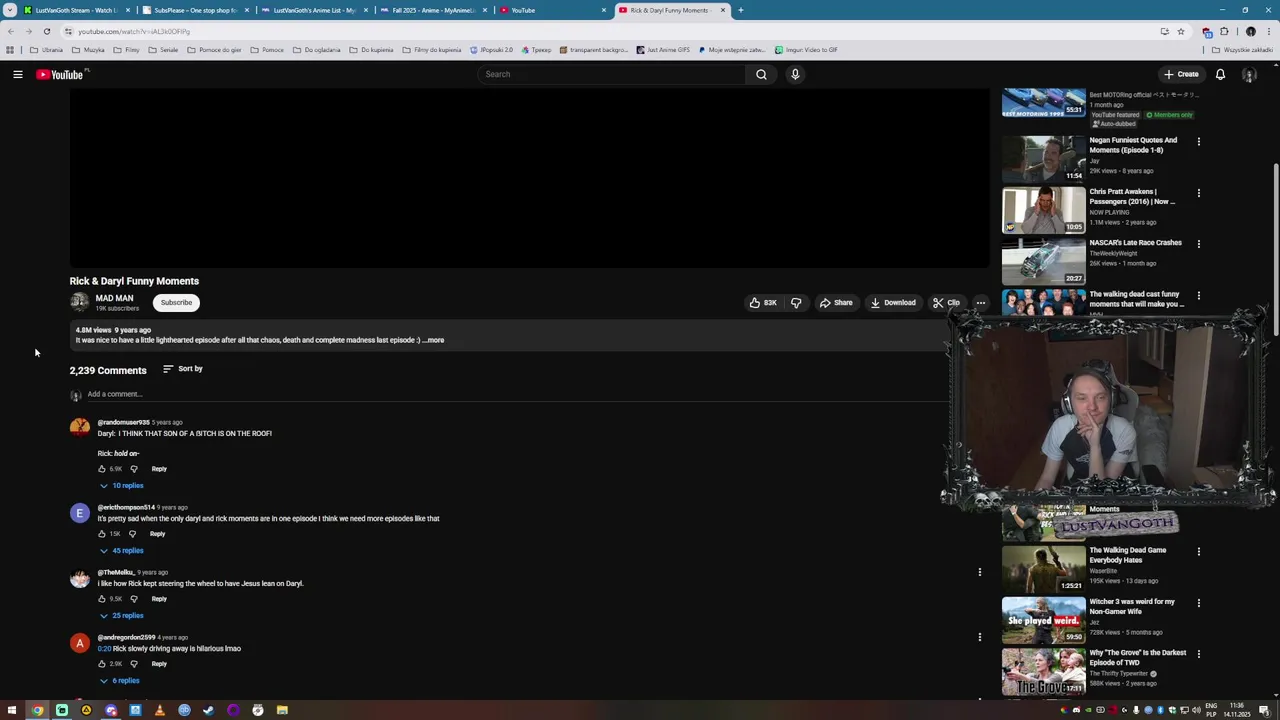1280x720 pixels.
Task: Dislike the randomuser935 comment
Action: pyautogui.click(x=134, y=469)
